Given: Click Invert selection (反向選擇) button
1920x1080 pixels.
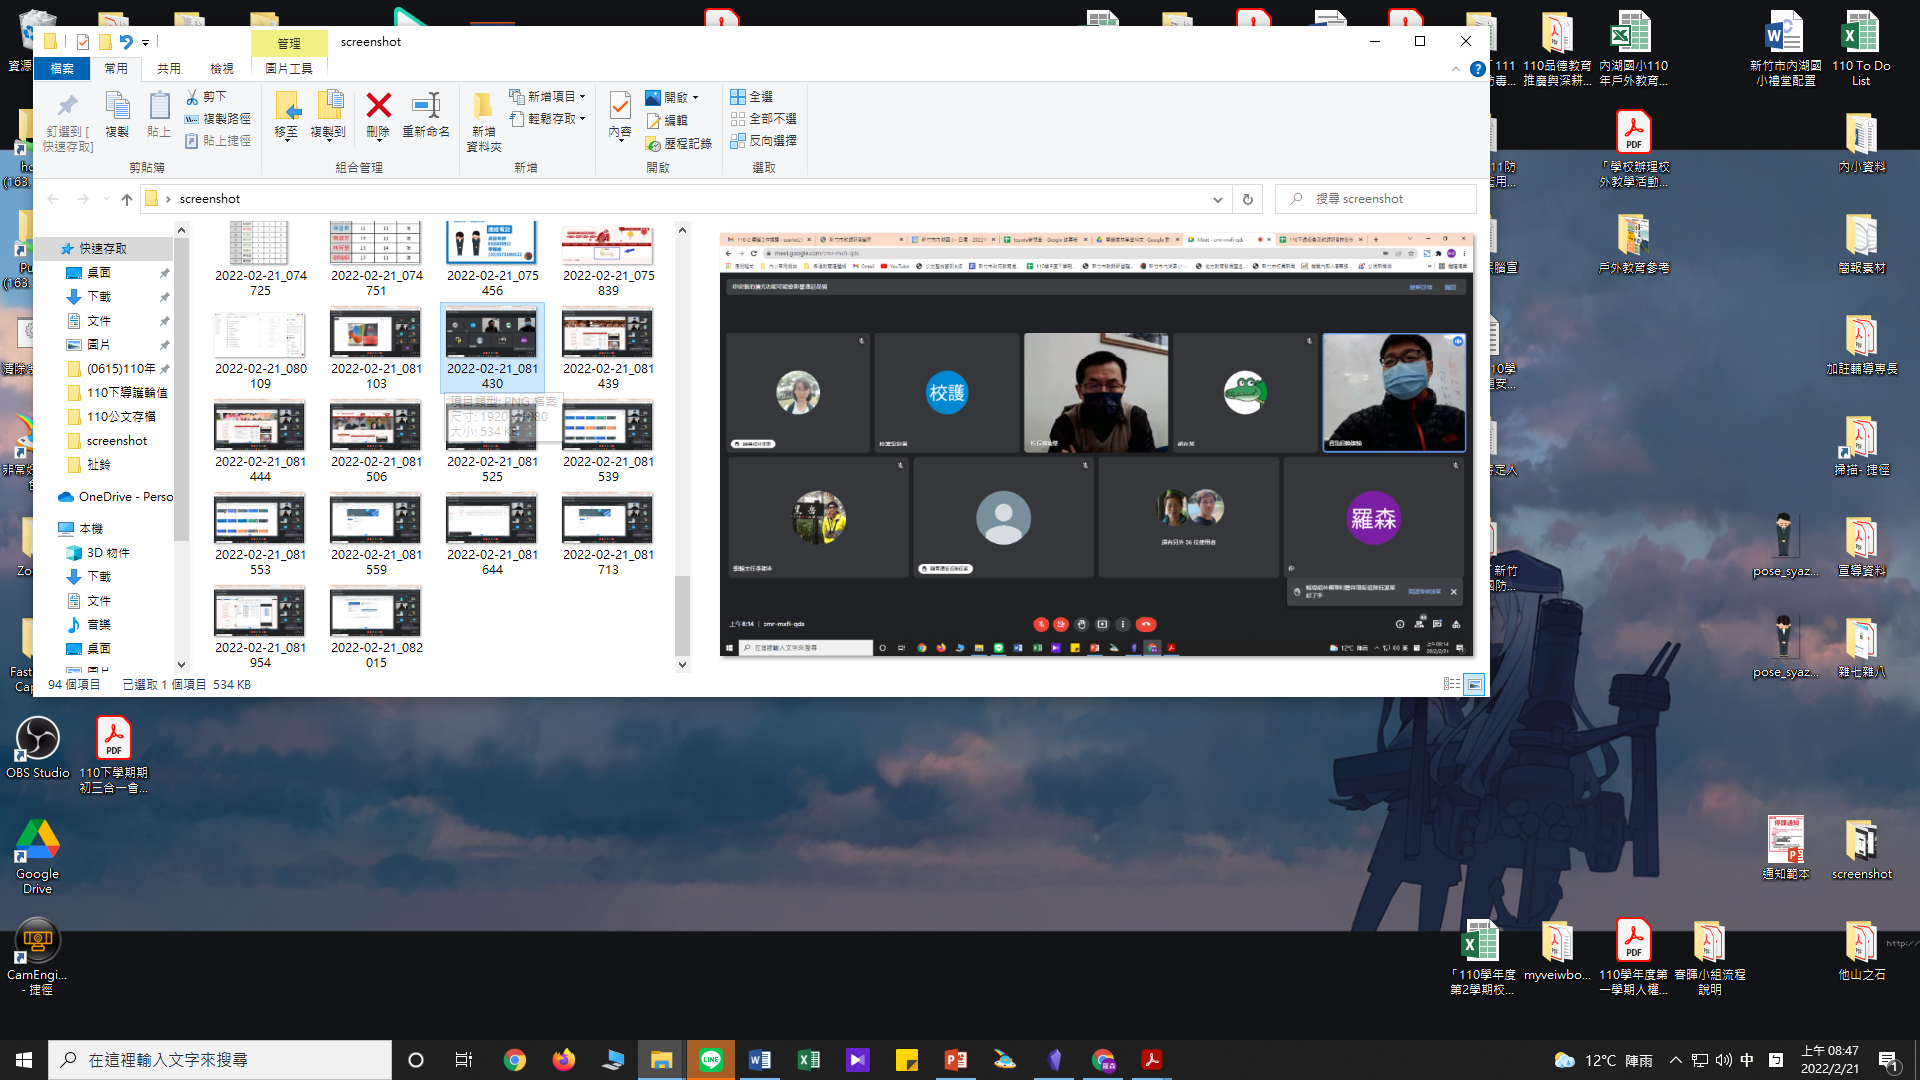Looking at the screenshot, I should [764, 141].
